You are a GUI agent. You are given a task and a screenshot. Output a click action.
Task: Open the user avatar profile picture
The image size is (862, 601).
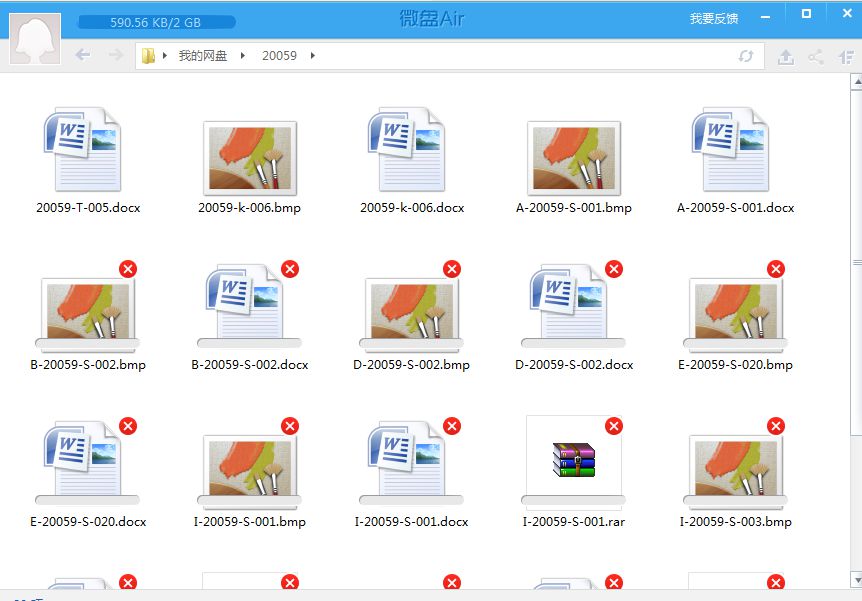35,38
